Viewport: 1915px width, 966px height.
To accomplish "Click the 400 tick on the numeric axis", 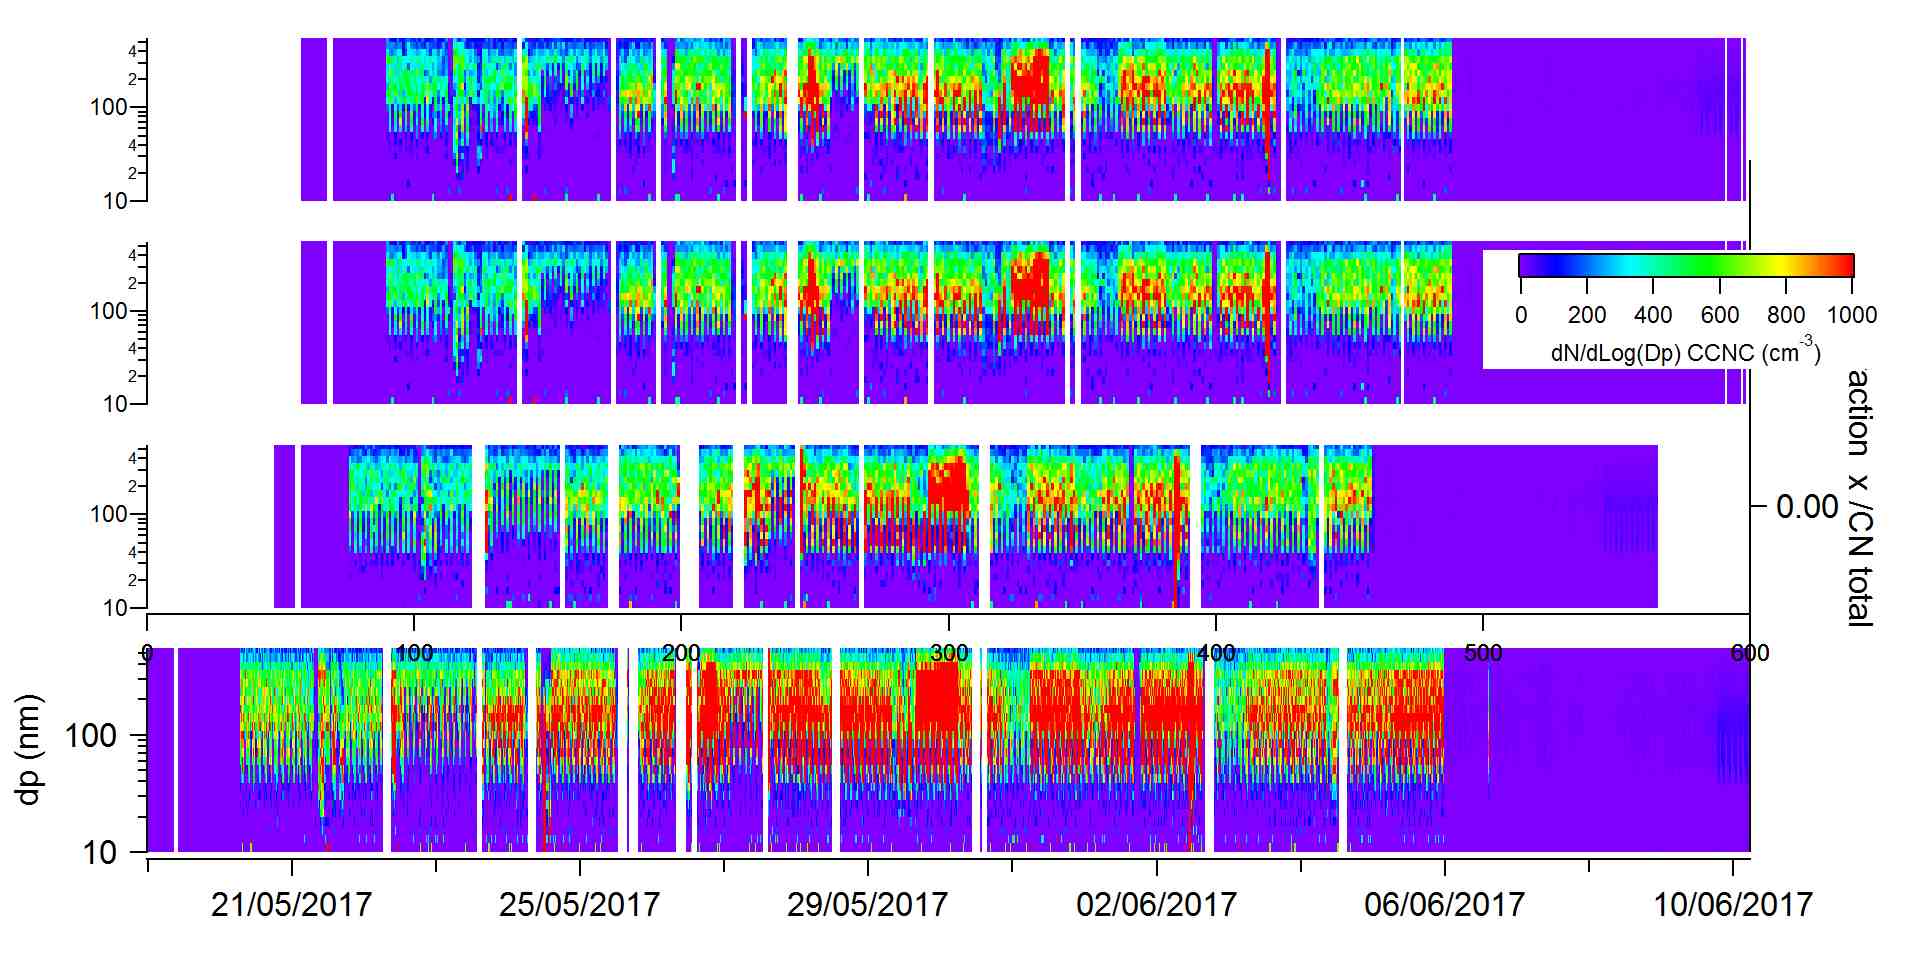I will [1216, 653].
